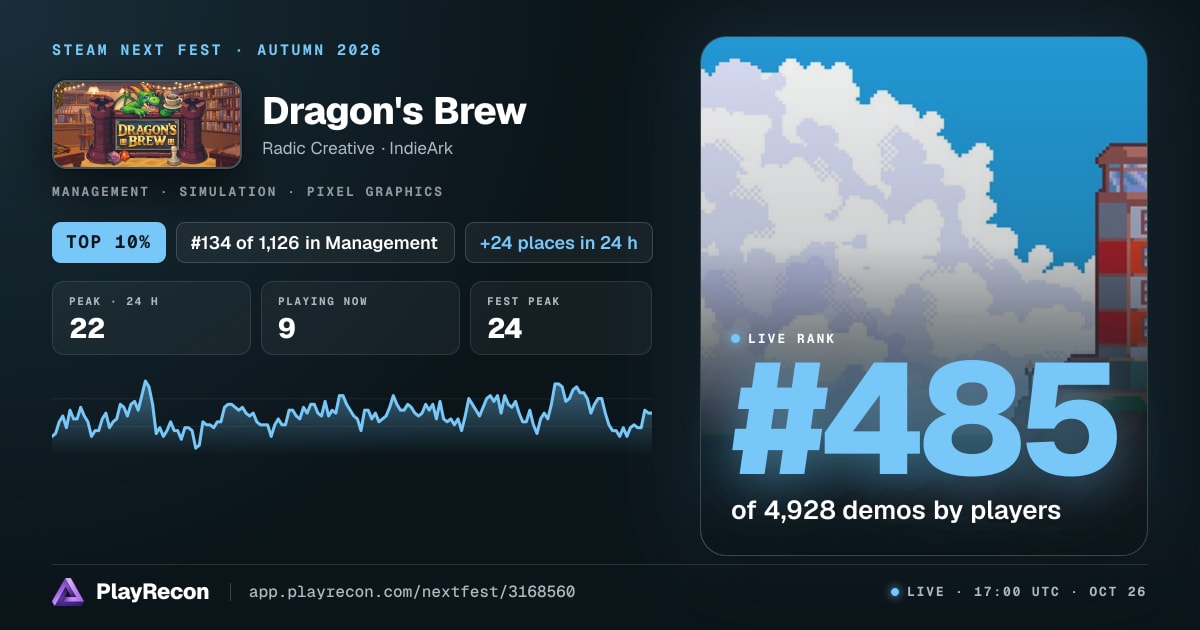Click the Dragon's Brew title
This screenshot has height=630, width=1200.
coord(394,111)
